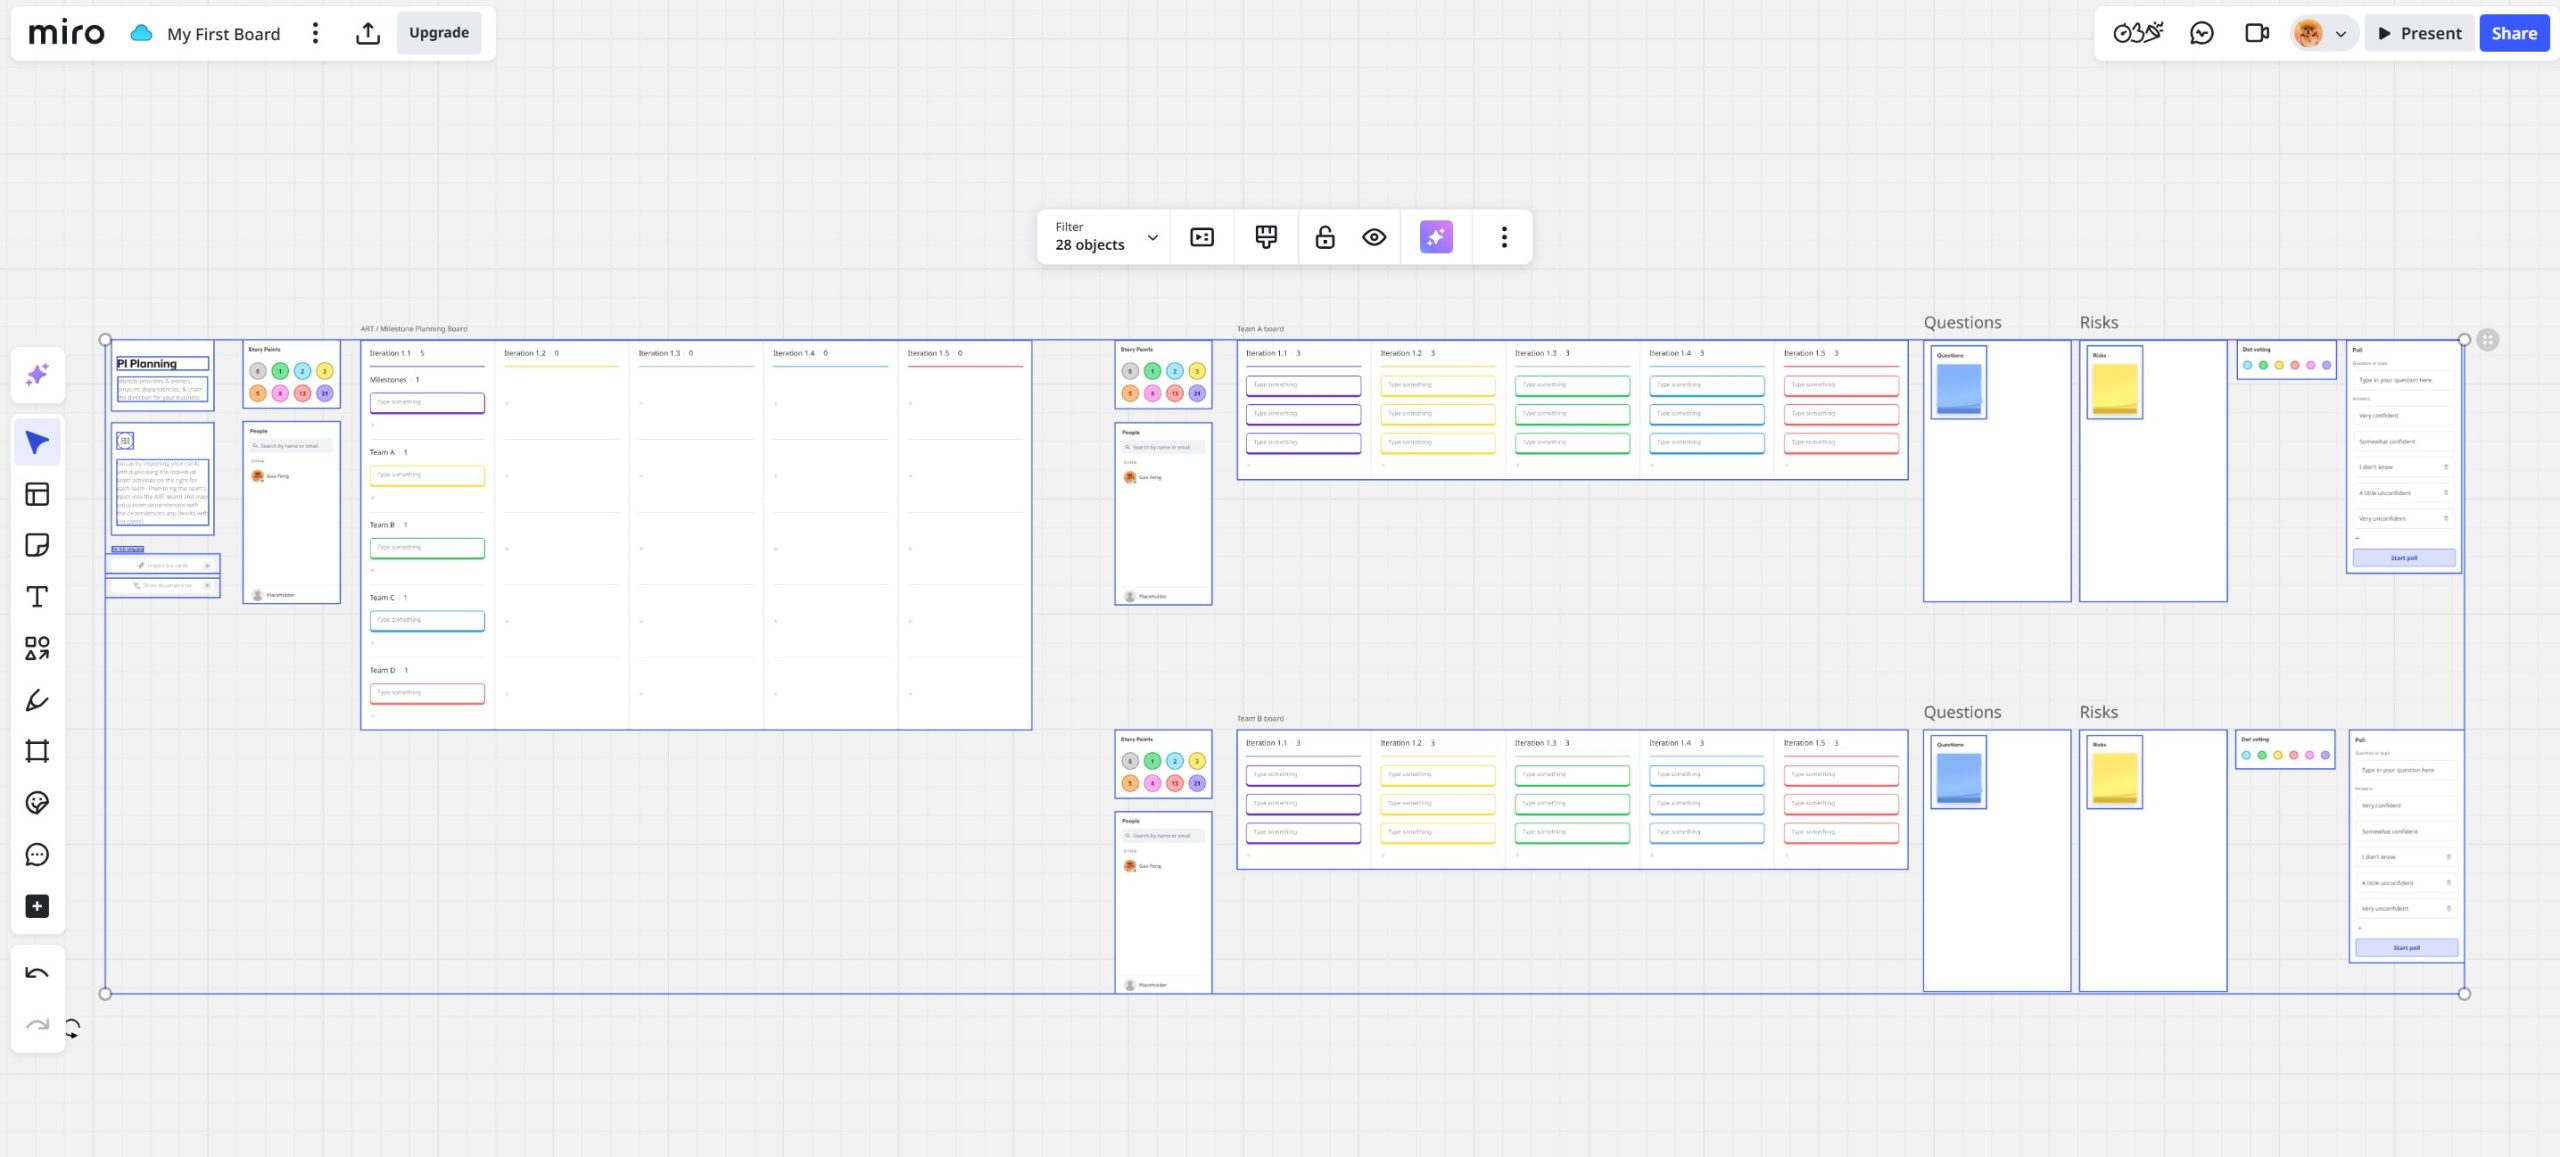Click the yellow sticky note in Risks
The image size is (2560, 1157).
click(2114, 388)
